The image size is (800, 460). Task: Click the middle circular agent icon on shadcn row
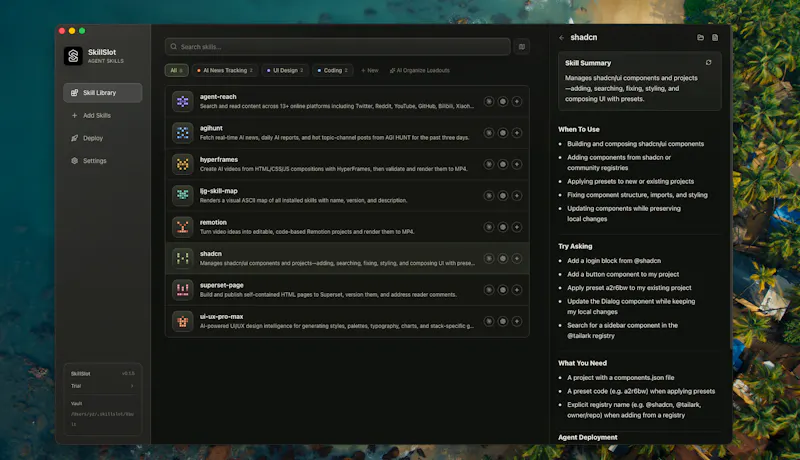click(503, 259)
